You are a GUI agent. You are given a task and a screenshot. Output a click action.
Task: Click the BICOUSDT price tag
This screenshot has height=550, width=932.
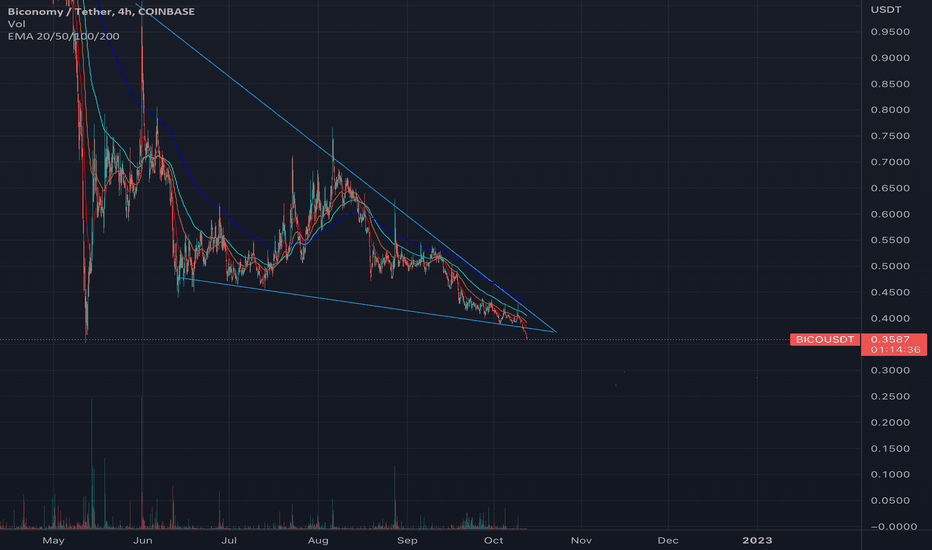pos(825,340)
